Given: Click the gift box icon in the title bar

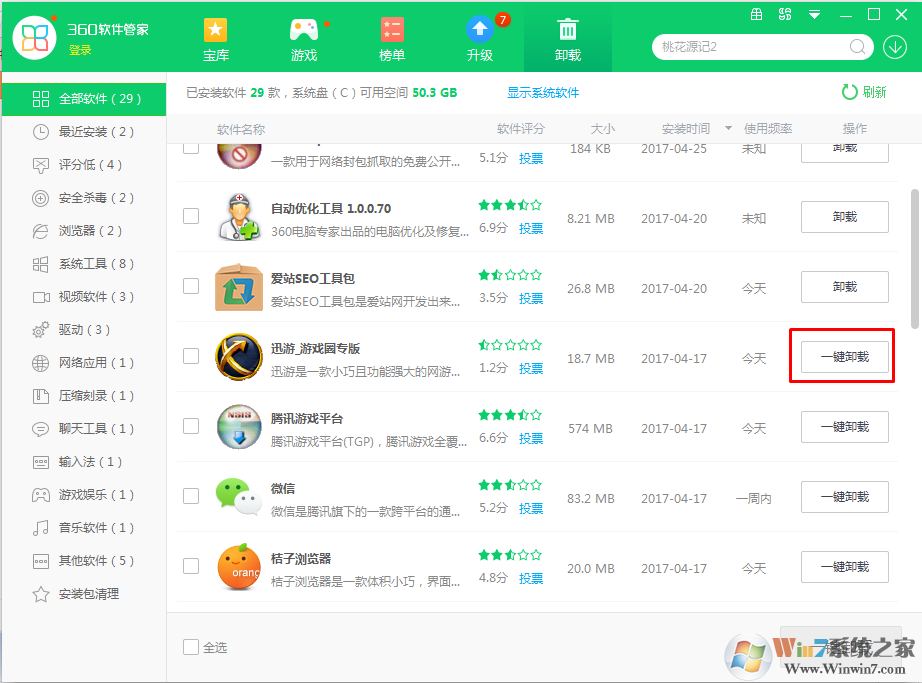Looking at the screenshot, I should 757,14.
